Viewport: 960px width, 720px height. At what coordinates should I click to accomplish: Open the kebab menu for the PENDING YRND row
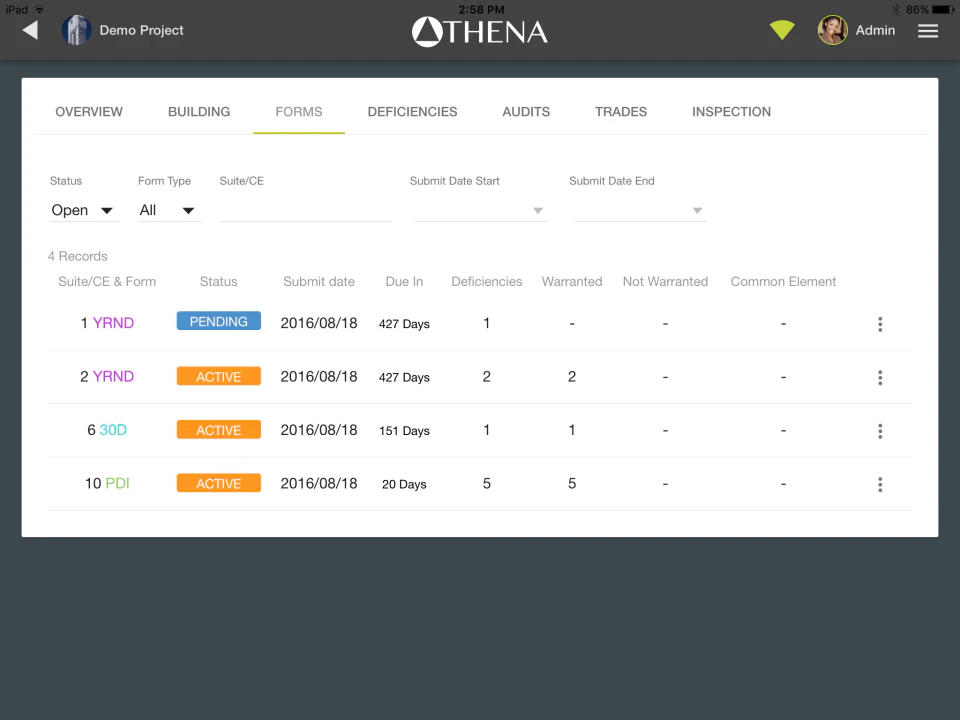point(880,324)
